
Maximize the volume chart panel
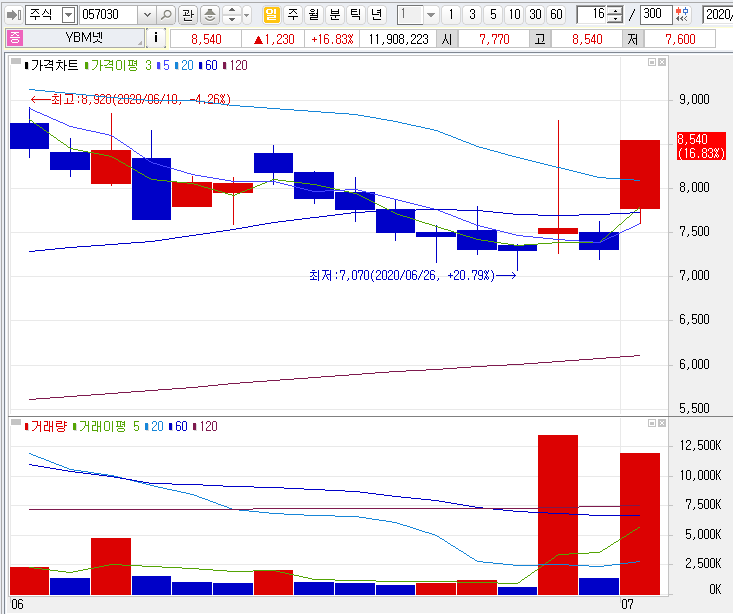pos(652,423)
